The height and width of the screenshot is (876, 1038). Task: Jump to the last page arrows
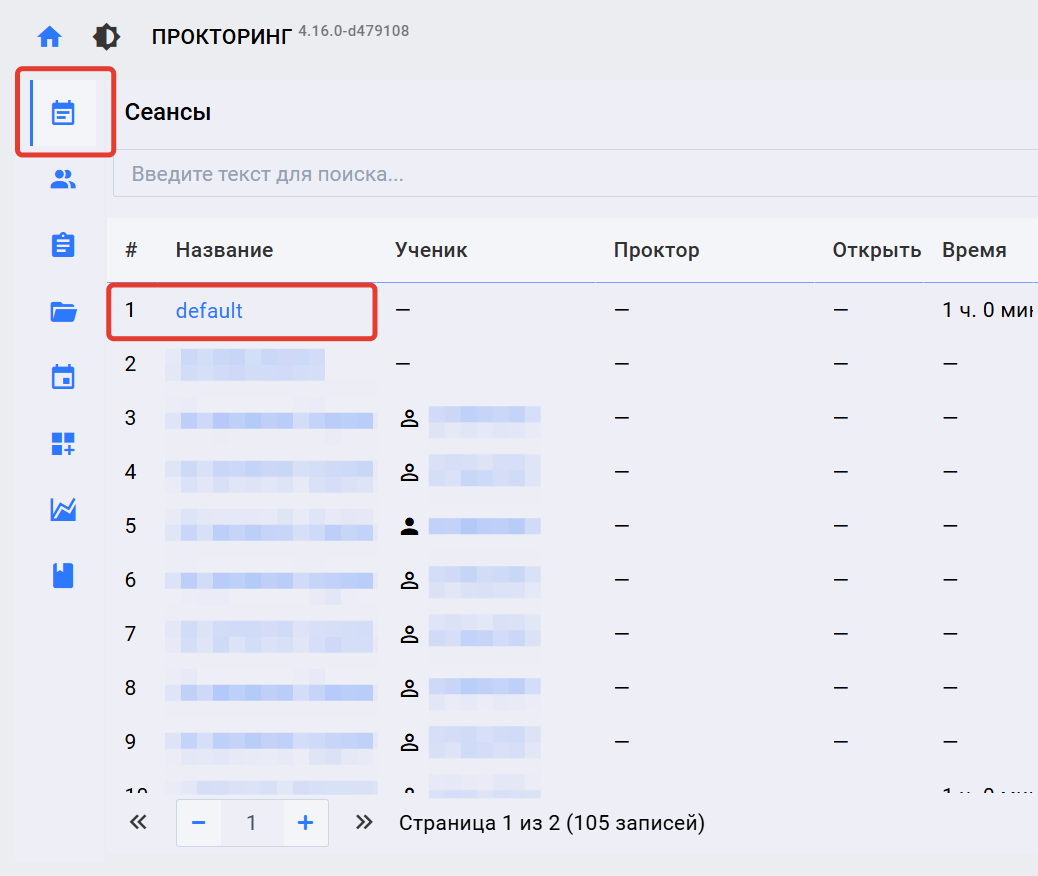point(364,823)
